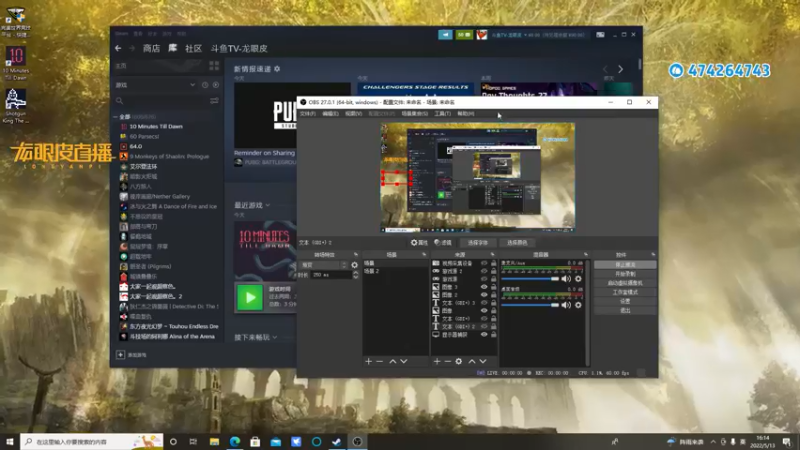800x450 pixels.
Task: Toggle lock on 图像 3 source
Action: (x=493, y=287)
